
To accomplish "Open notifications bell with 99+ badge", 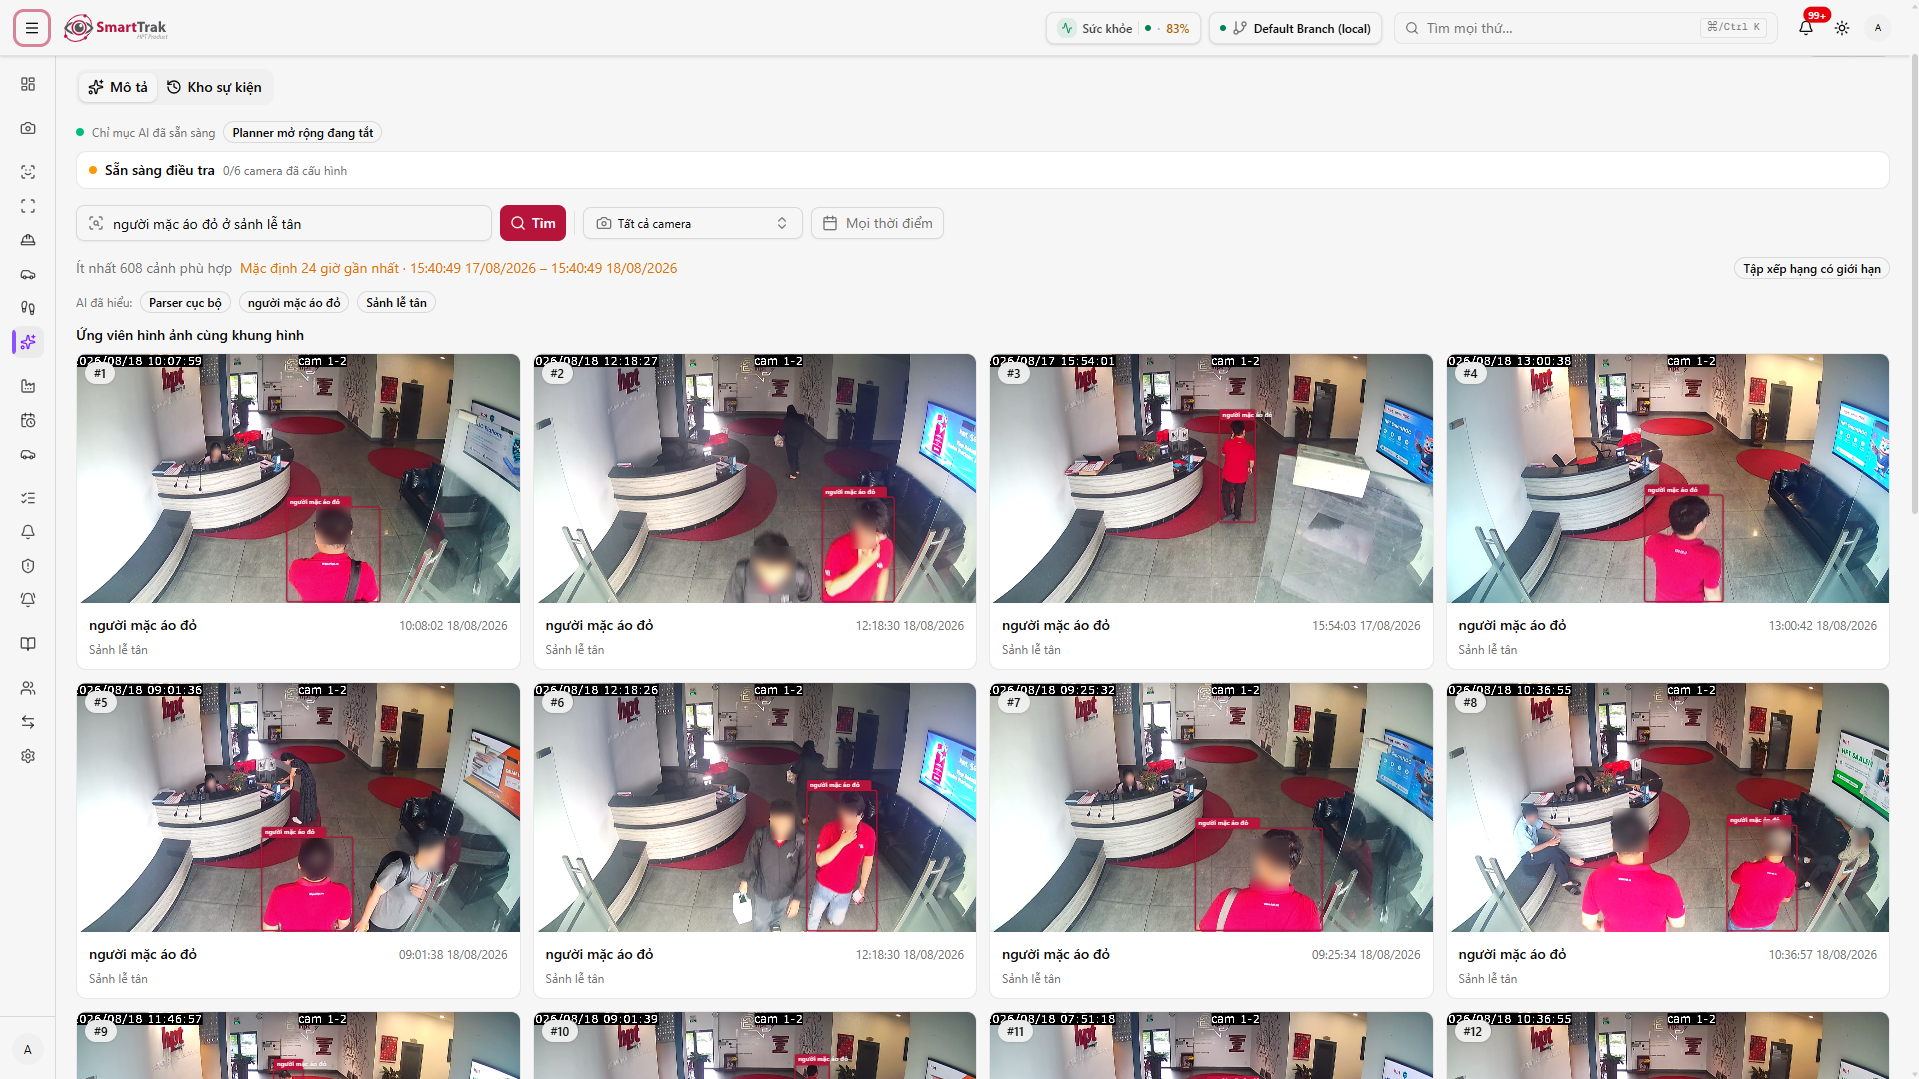I will [x=1806, y=28].
